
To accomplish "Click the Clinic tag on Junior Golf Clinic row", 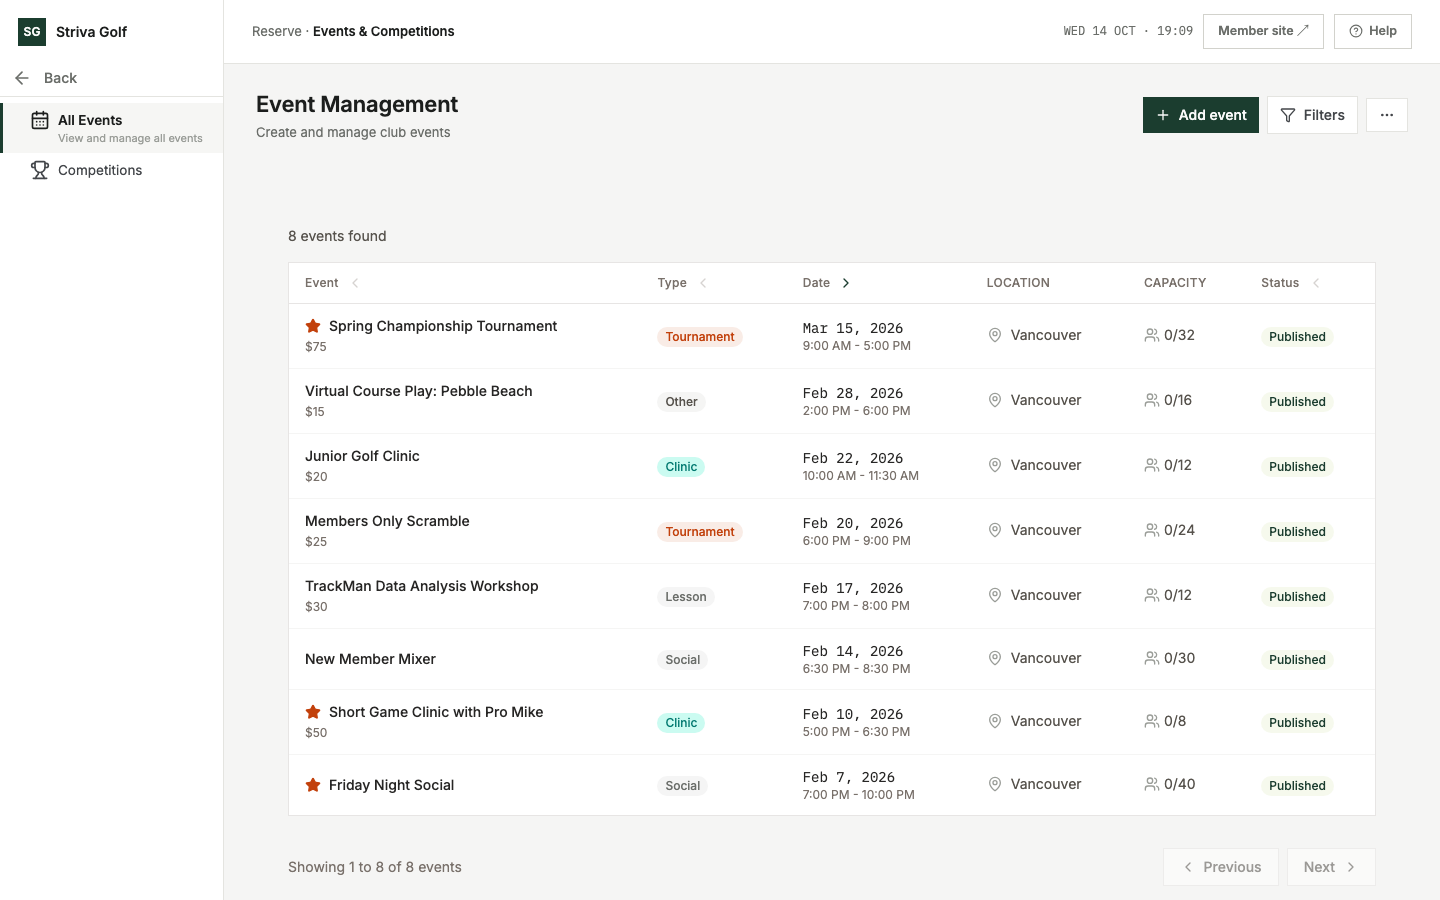I will click(681, 467).
